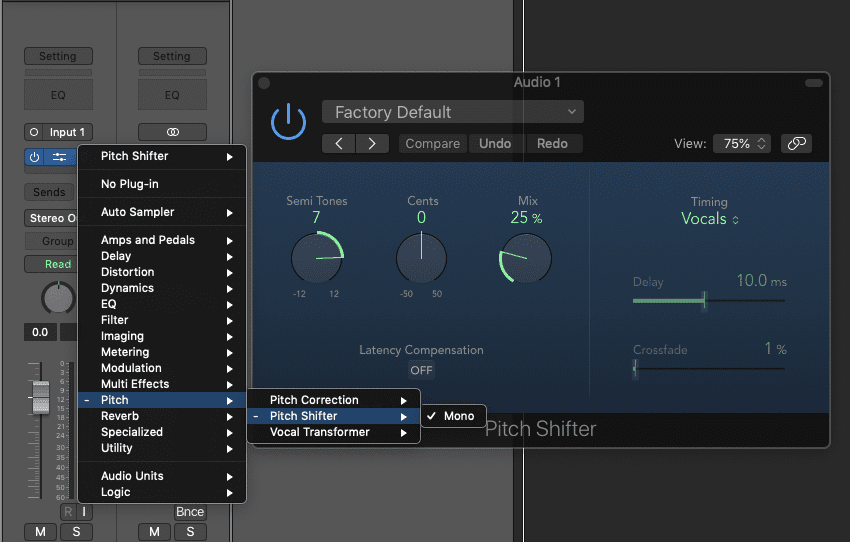Open the Timing Vocals dropdown
Viewport: 850px width, 542px height.
(709, 219)
